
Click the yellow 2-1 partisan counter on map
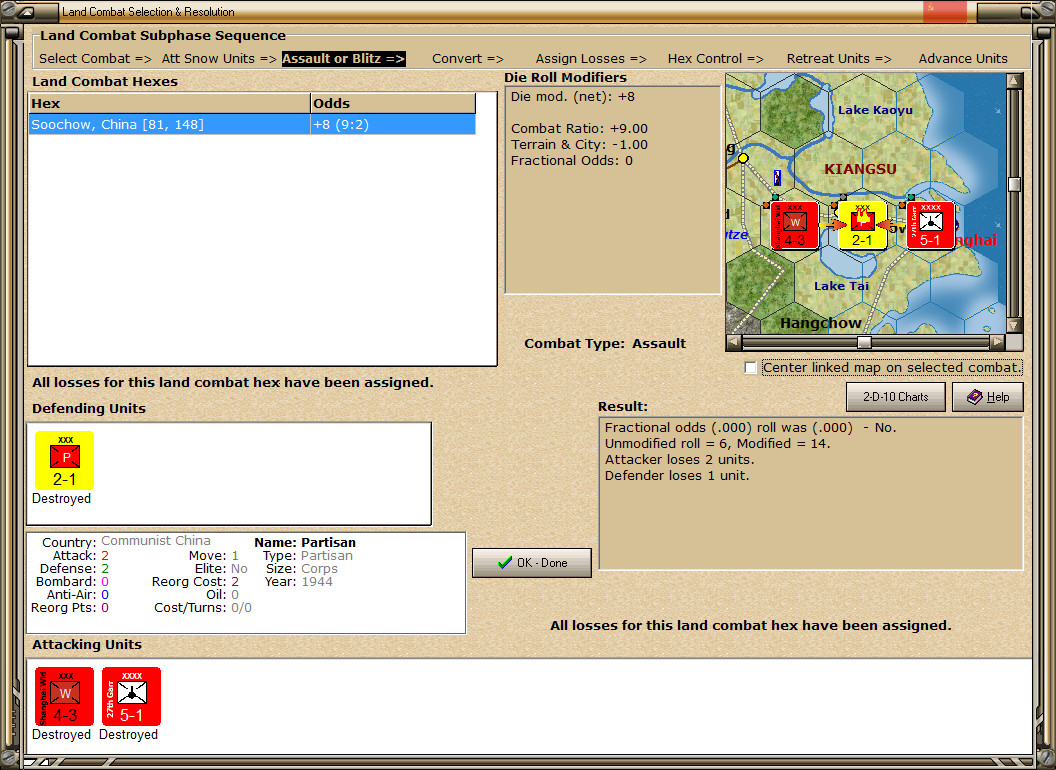[x=862, y=225]
